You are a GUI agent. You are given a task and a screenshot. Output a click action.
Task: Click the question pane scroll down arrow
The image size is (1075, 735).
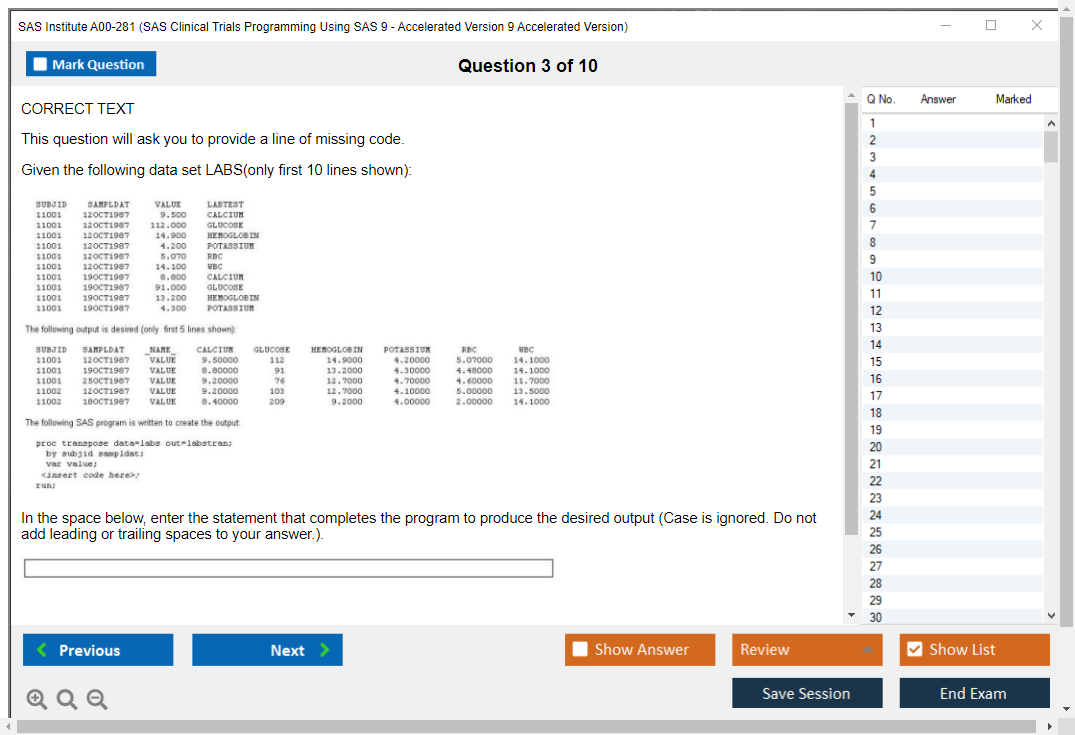851,614
